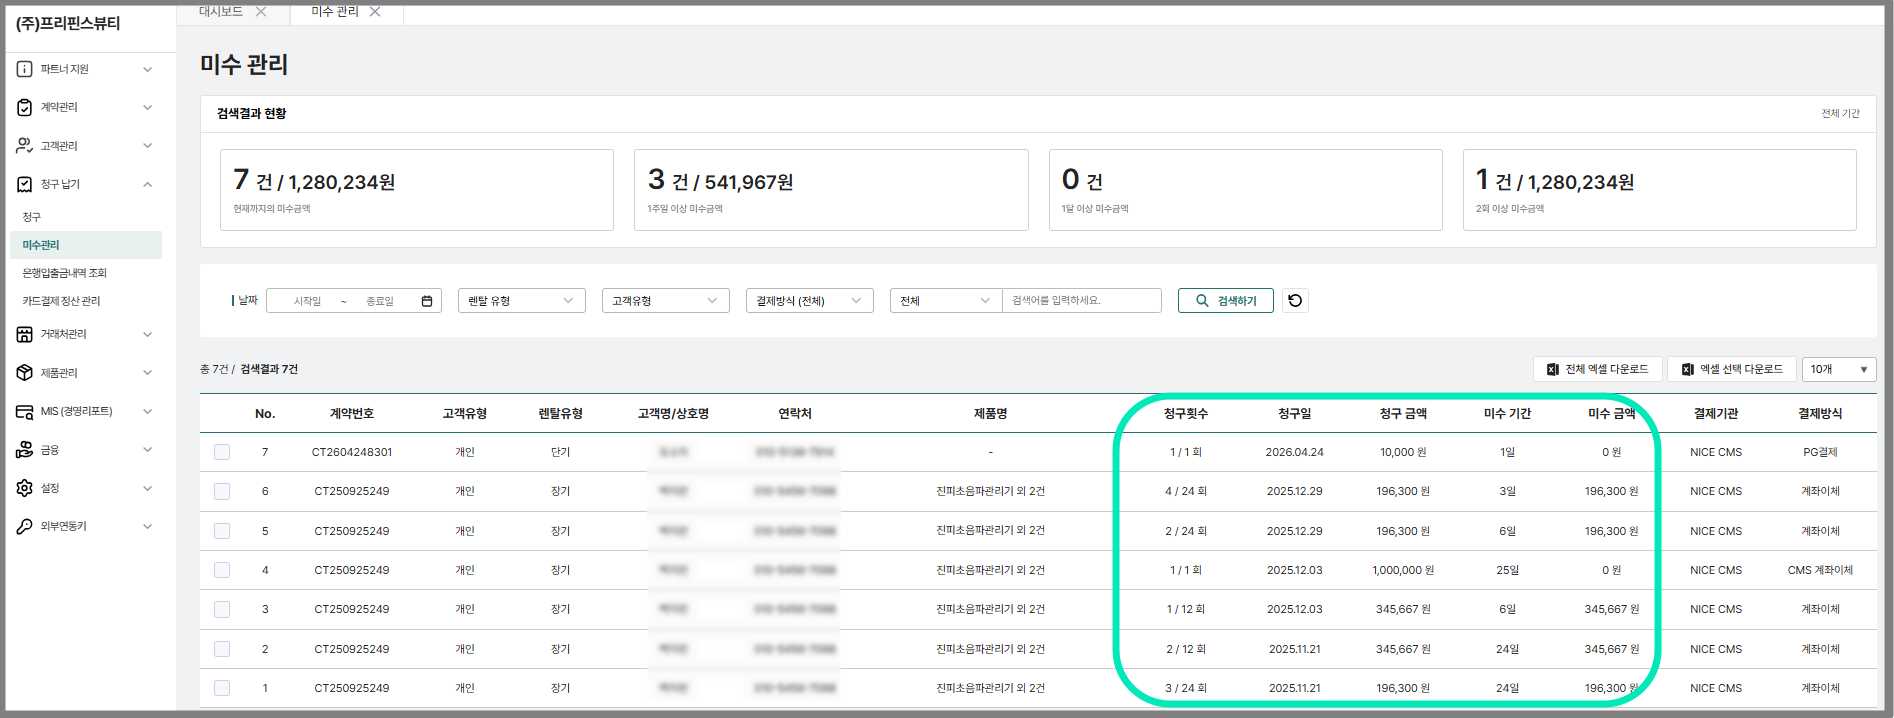Image resolution: width=1894 pixels, height=718 pixels.
Task: Mark the checkbox in row No. 3
Action: click(x=222, y=609)
